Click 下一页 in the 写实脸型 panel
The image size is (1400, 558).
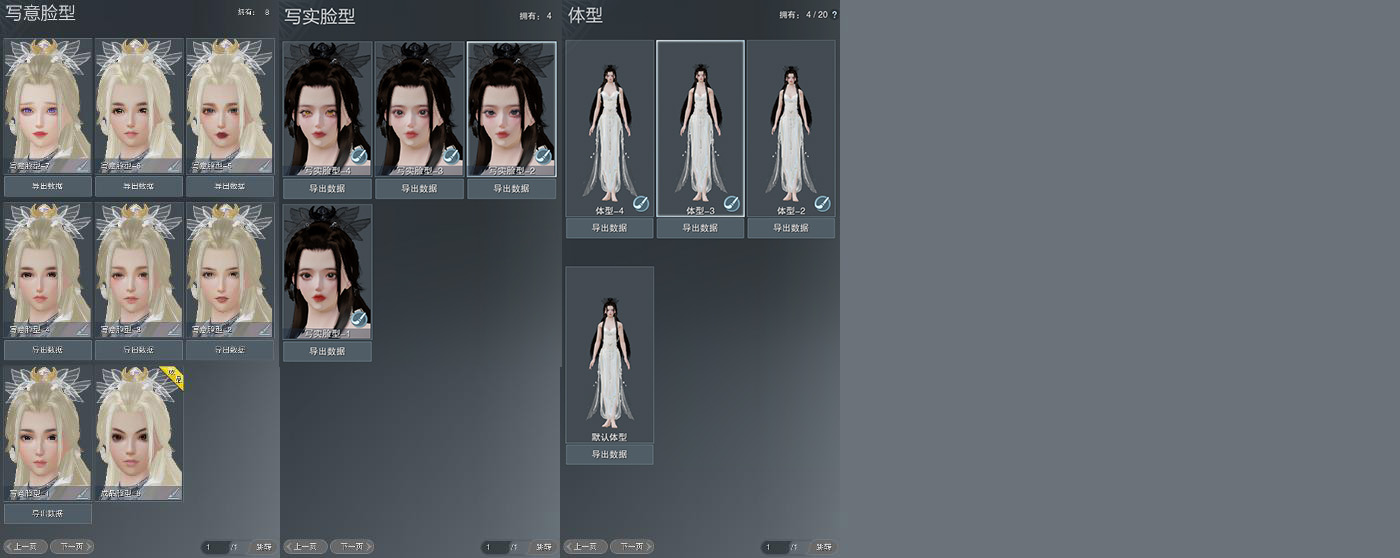tap(351, 547)
